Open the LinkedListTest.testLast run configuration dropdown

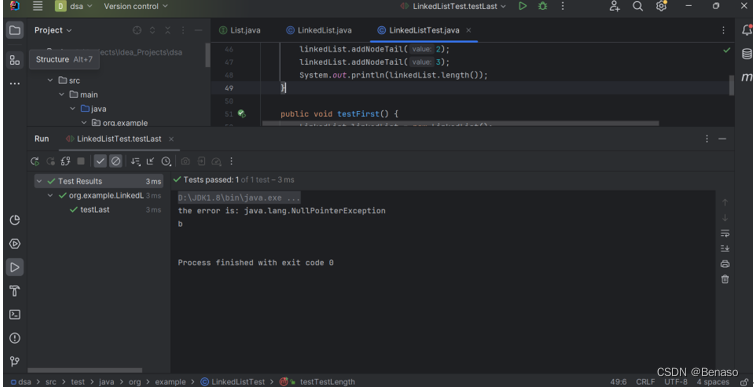[453, 6]
